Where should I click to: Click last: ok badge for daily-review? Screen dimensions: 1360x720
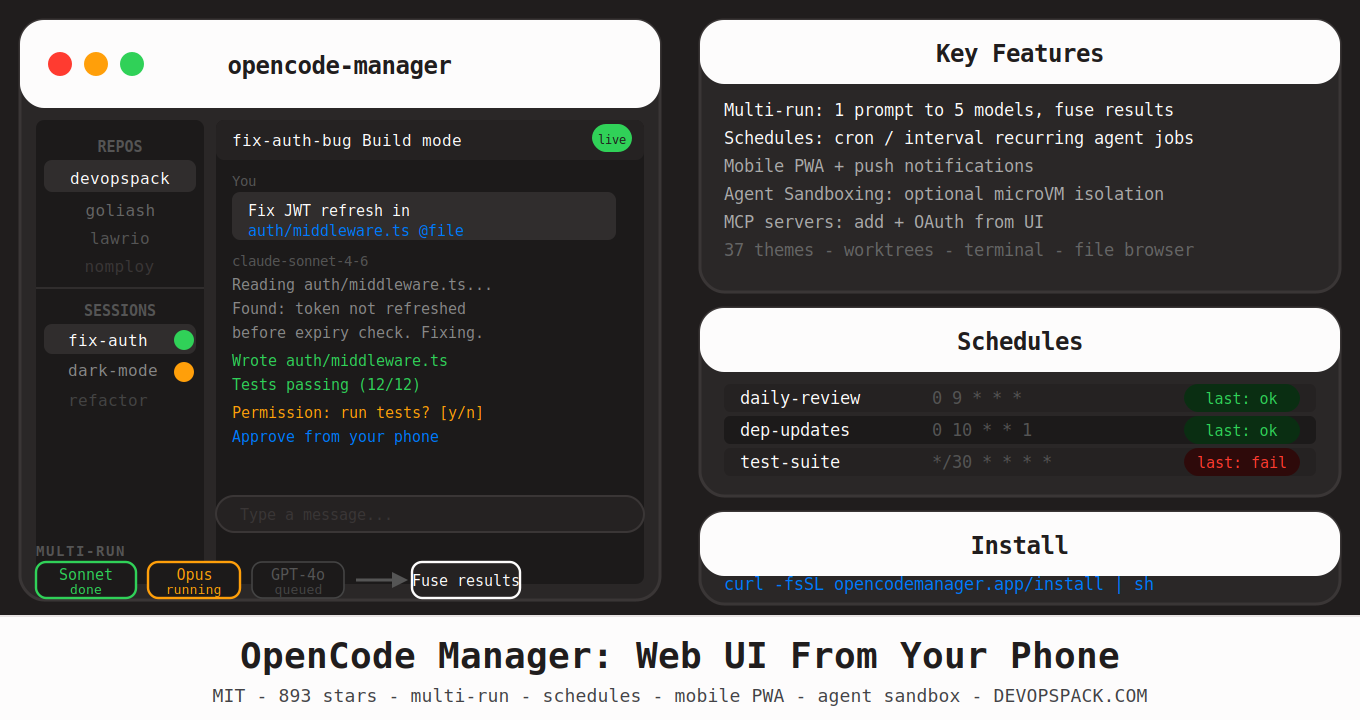[x=1242, y=398]
